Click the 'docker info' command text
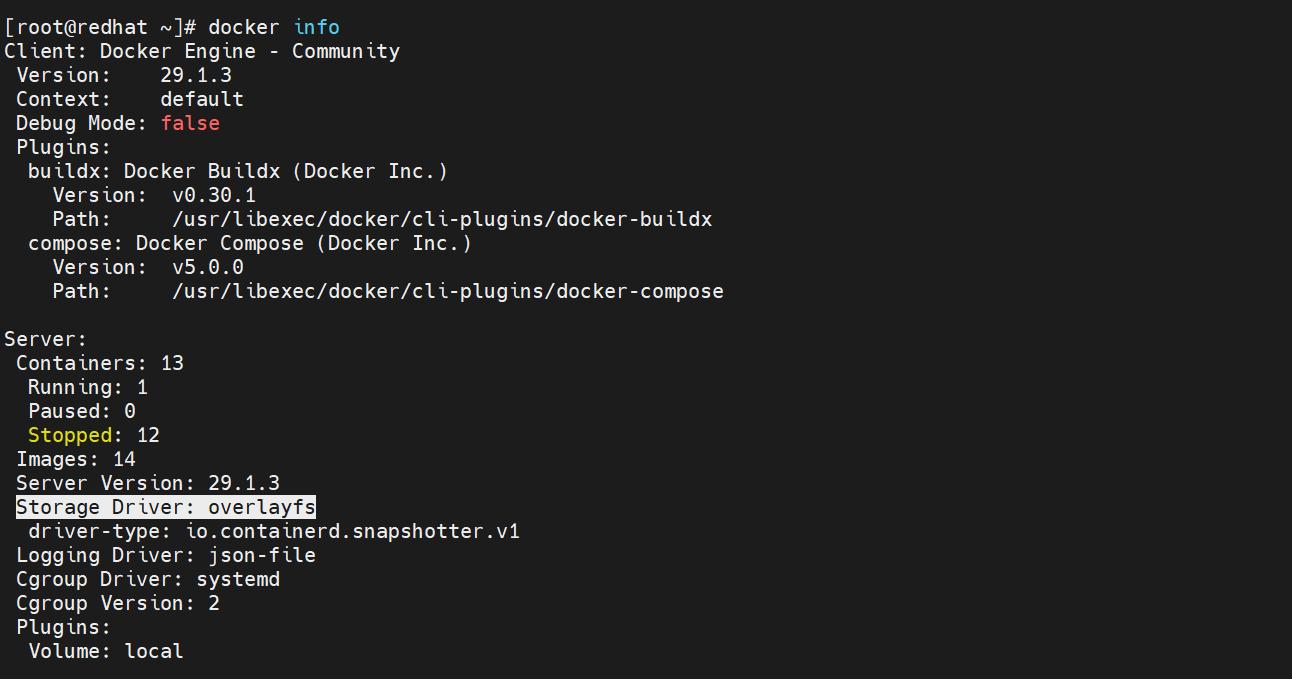The width and height of the screenshot is (1292, 679). pos(273,27)
